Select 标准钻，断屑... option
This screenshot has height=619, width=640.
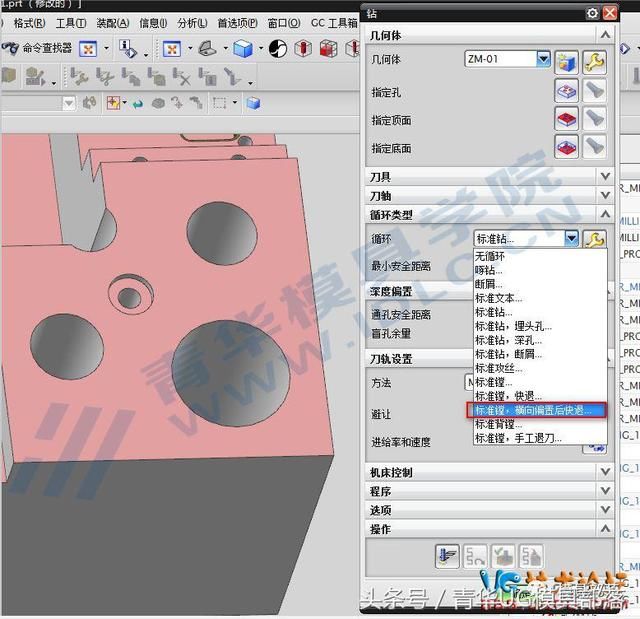point(540,354)
